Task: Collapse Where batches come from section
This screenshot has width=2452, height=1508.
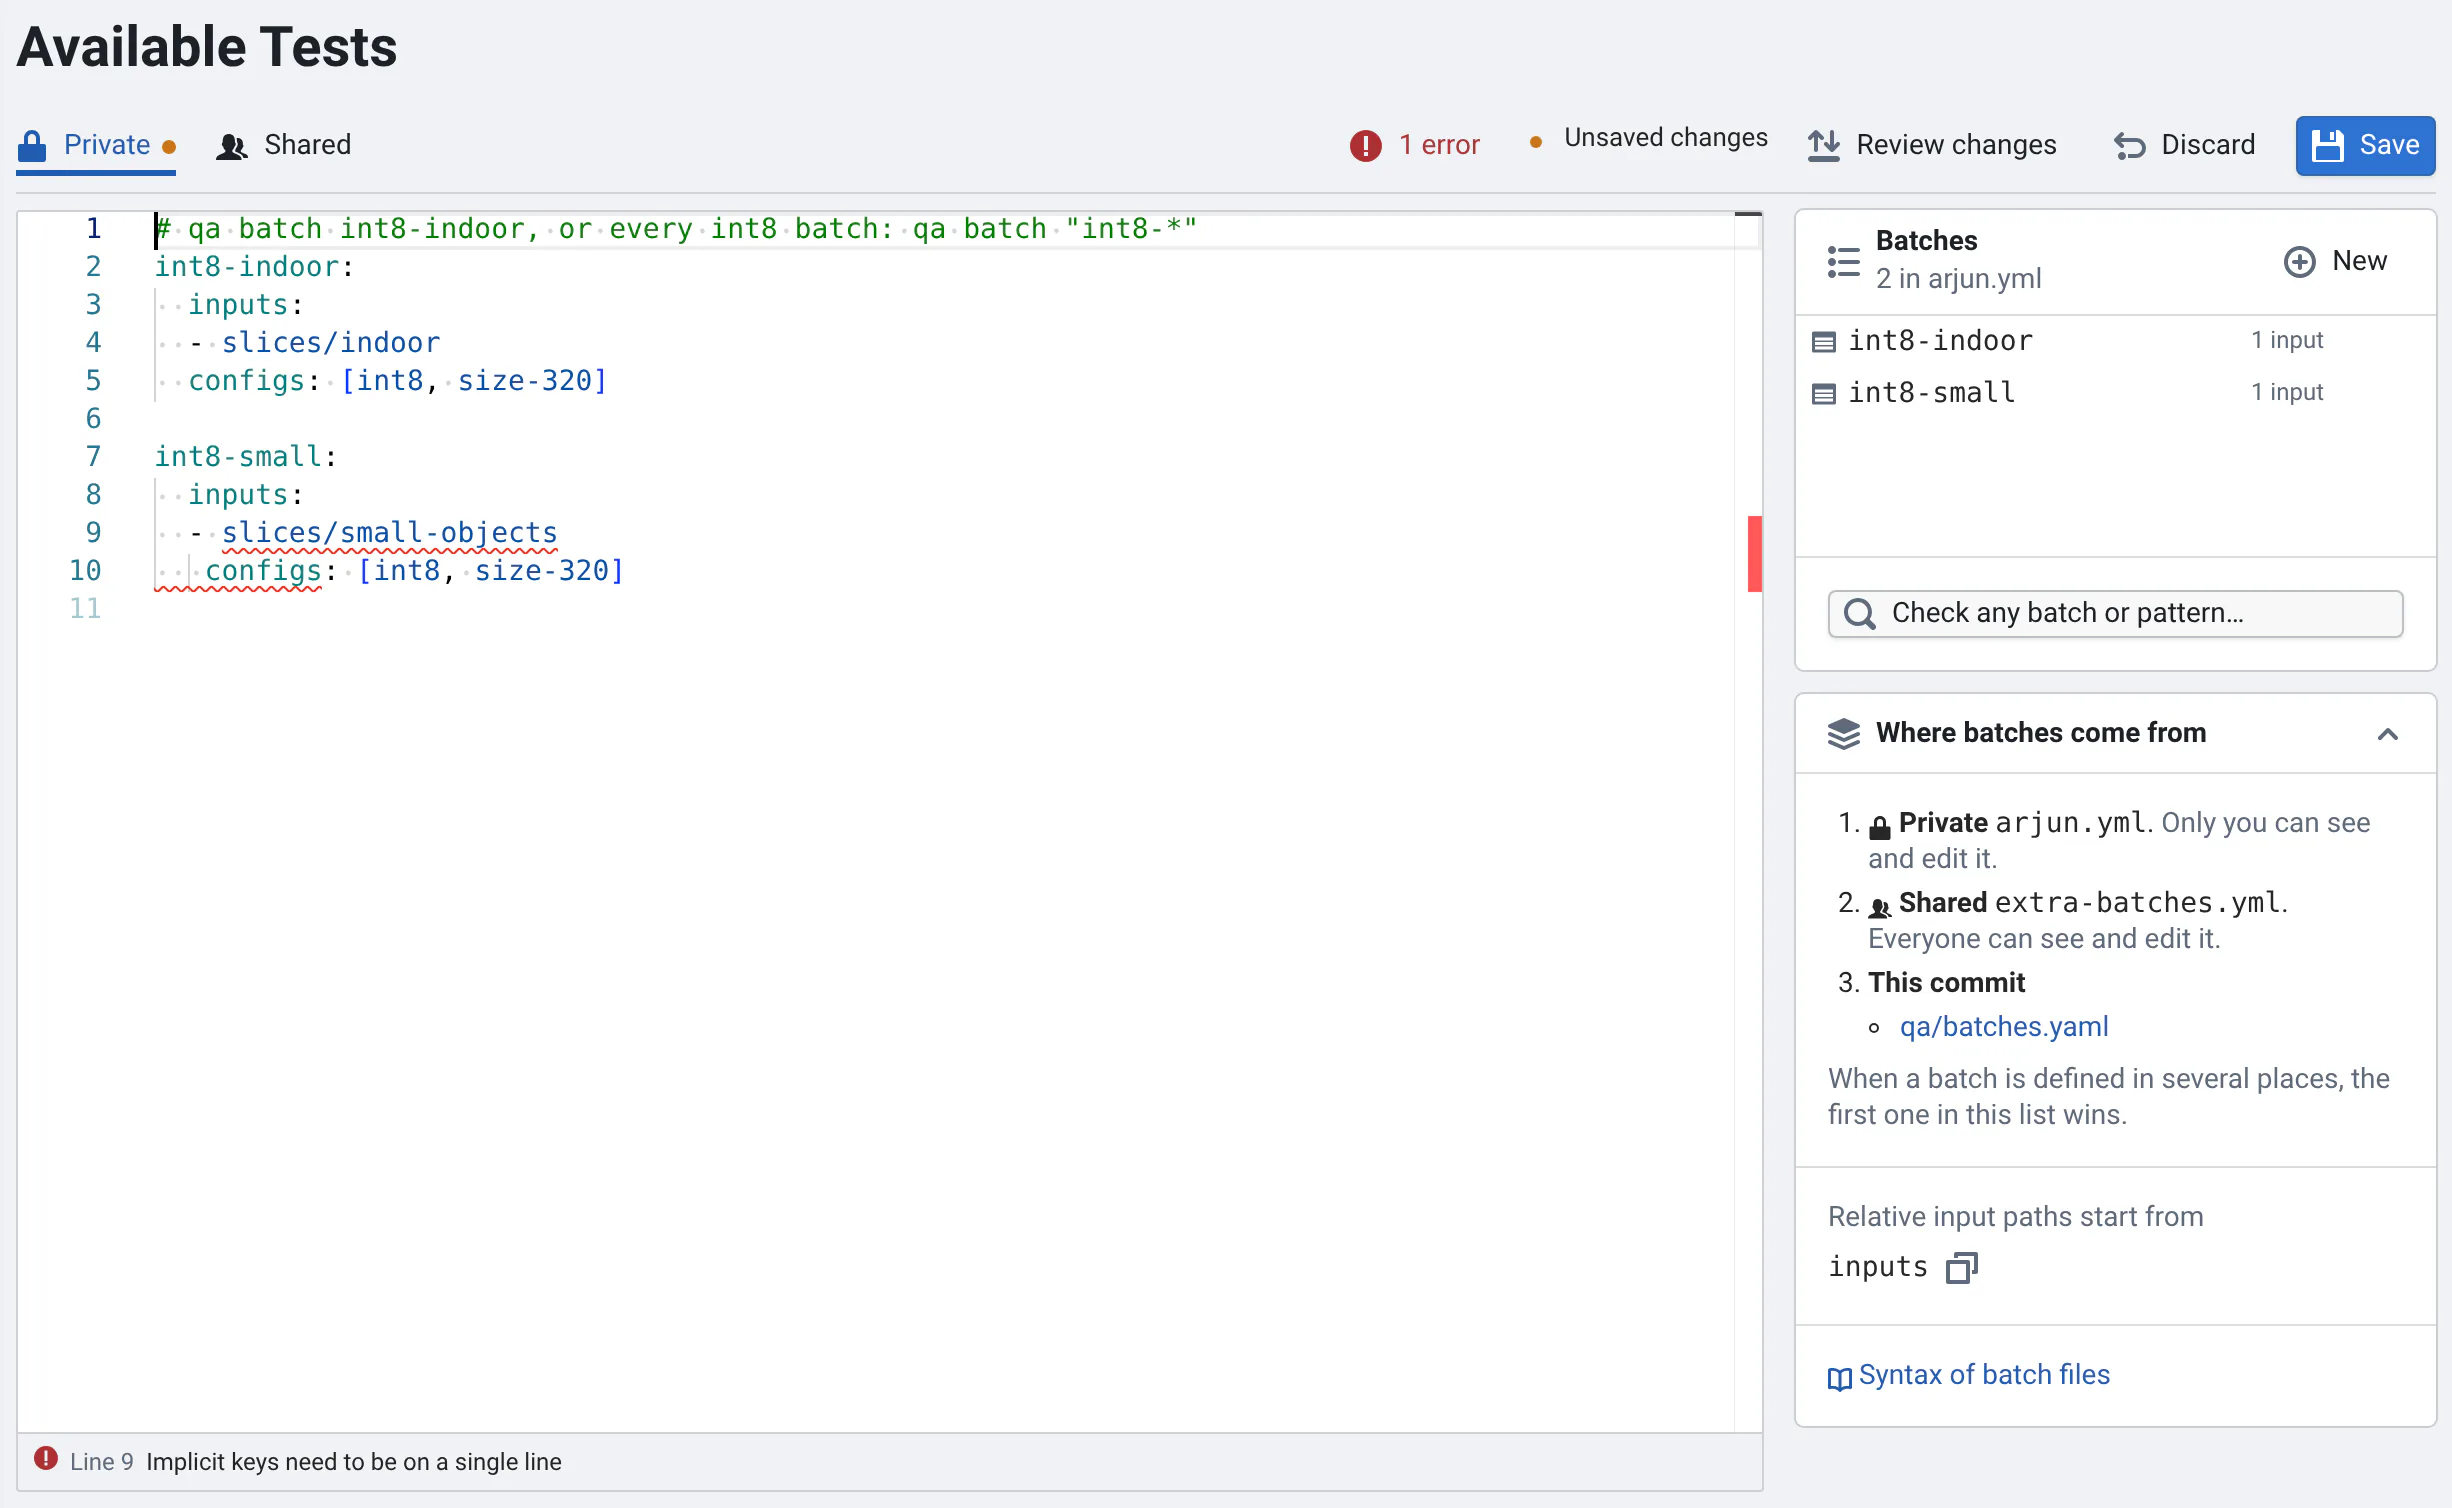Action: click(x=2387, y=734)
